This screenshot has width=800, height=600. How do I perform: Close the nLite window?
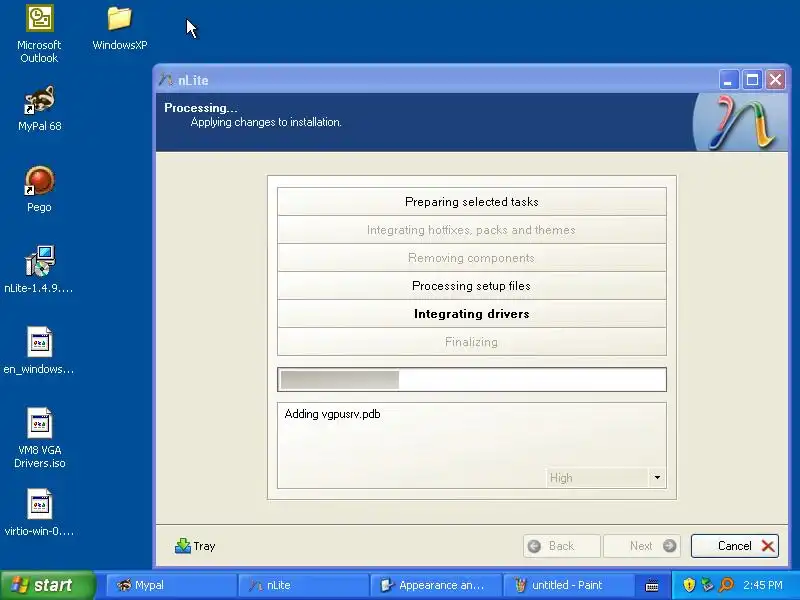tap(776, 80)
